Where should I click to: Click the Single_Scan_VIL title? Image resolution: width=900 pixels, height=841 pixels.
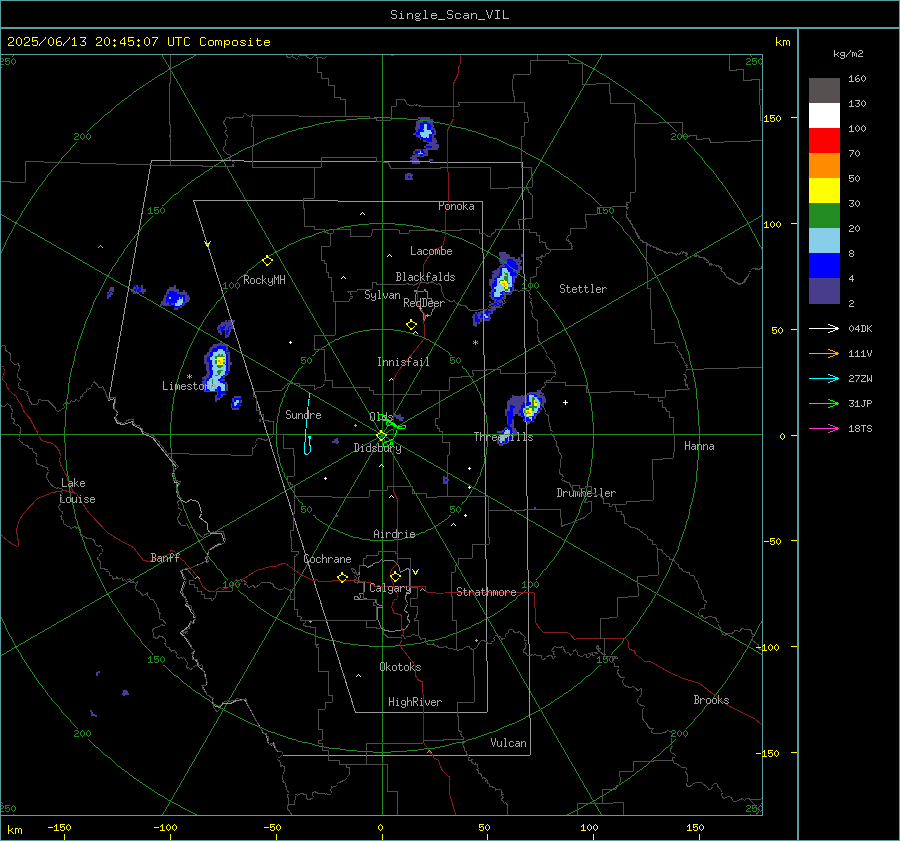point(449,14)
